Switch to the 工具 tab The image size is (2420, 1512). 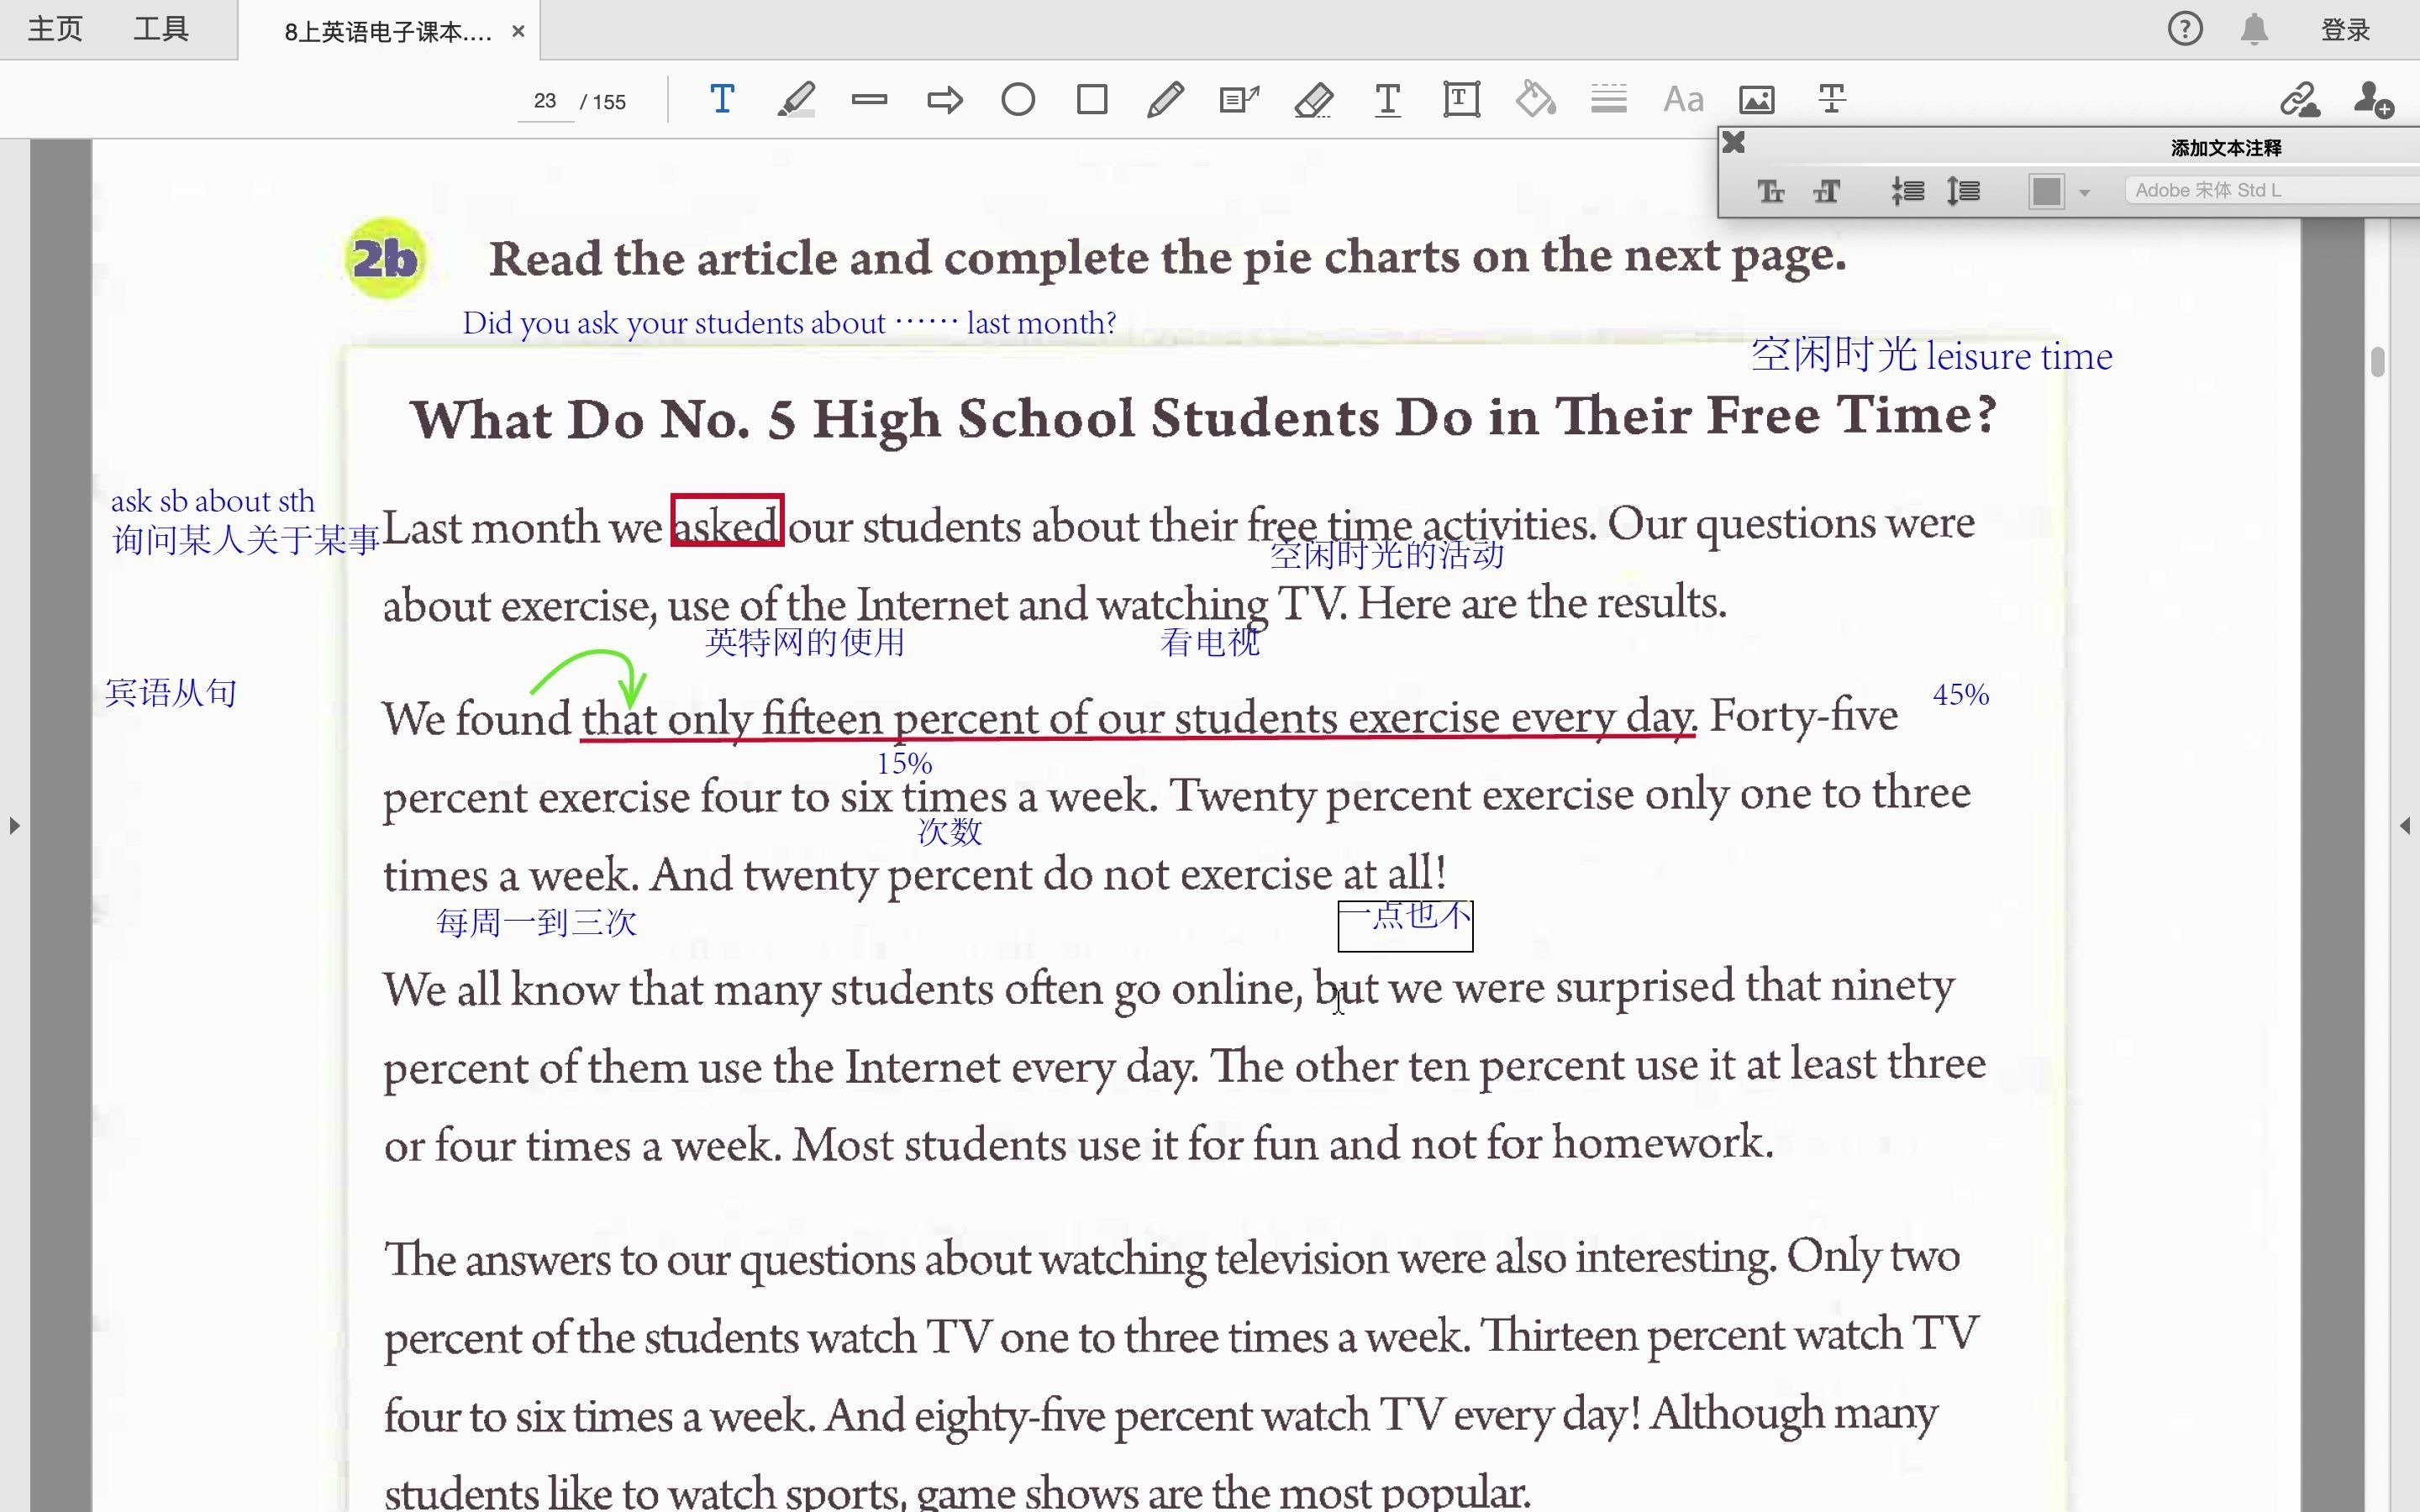161,29
